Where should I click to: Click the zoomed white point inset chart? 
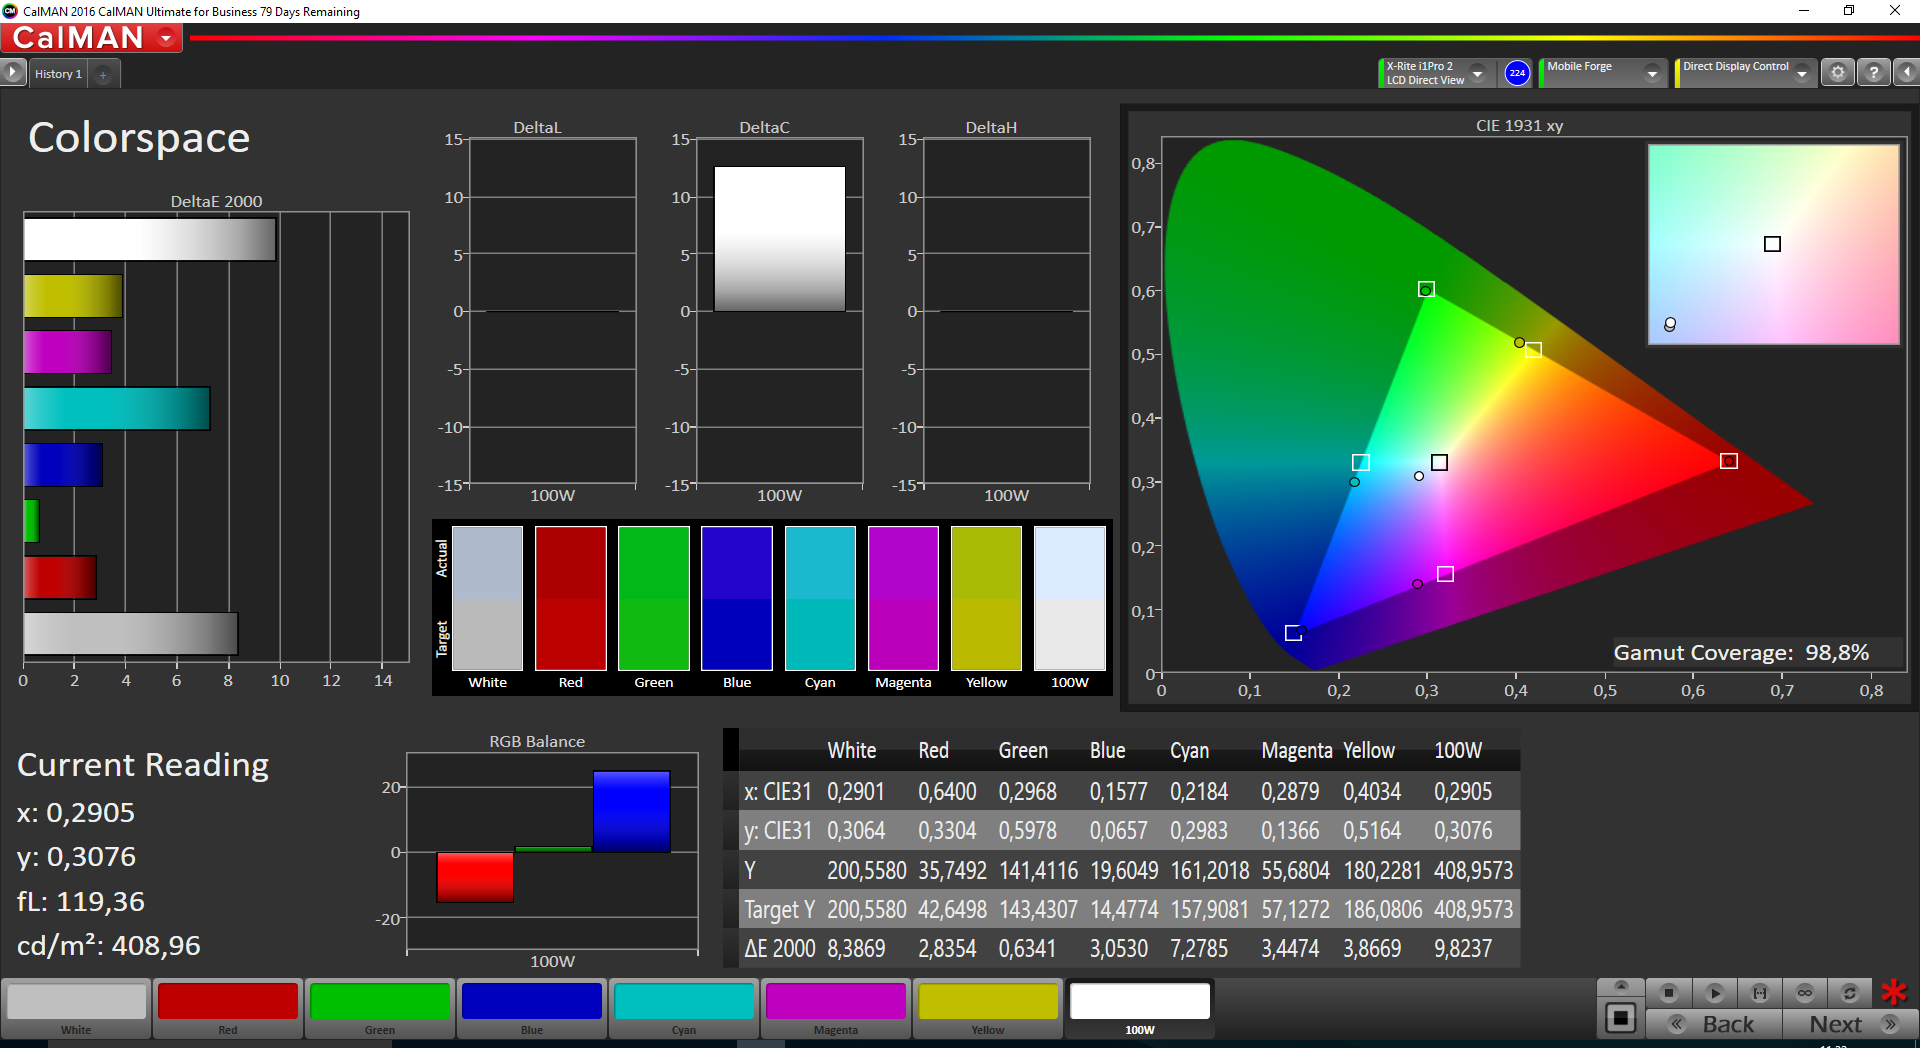pos(1774,245)
